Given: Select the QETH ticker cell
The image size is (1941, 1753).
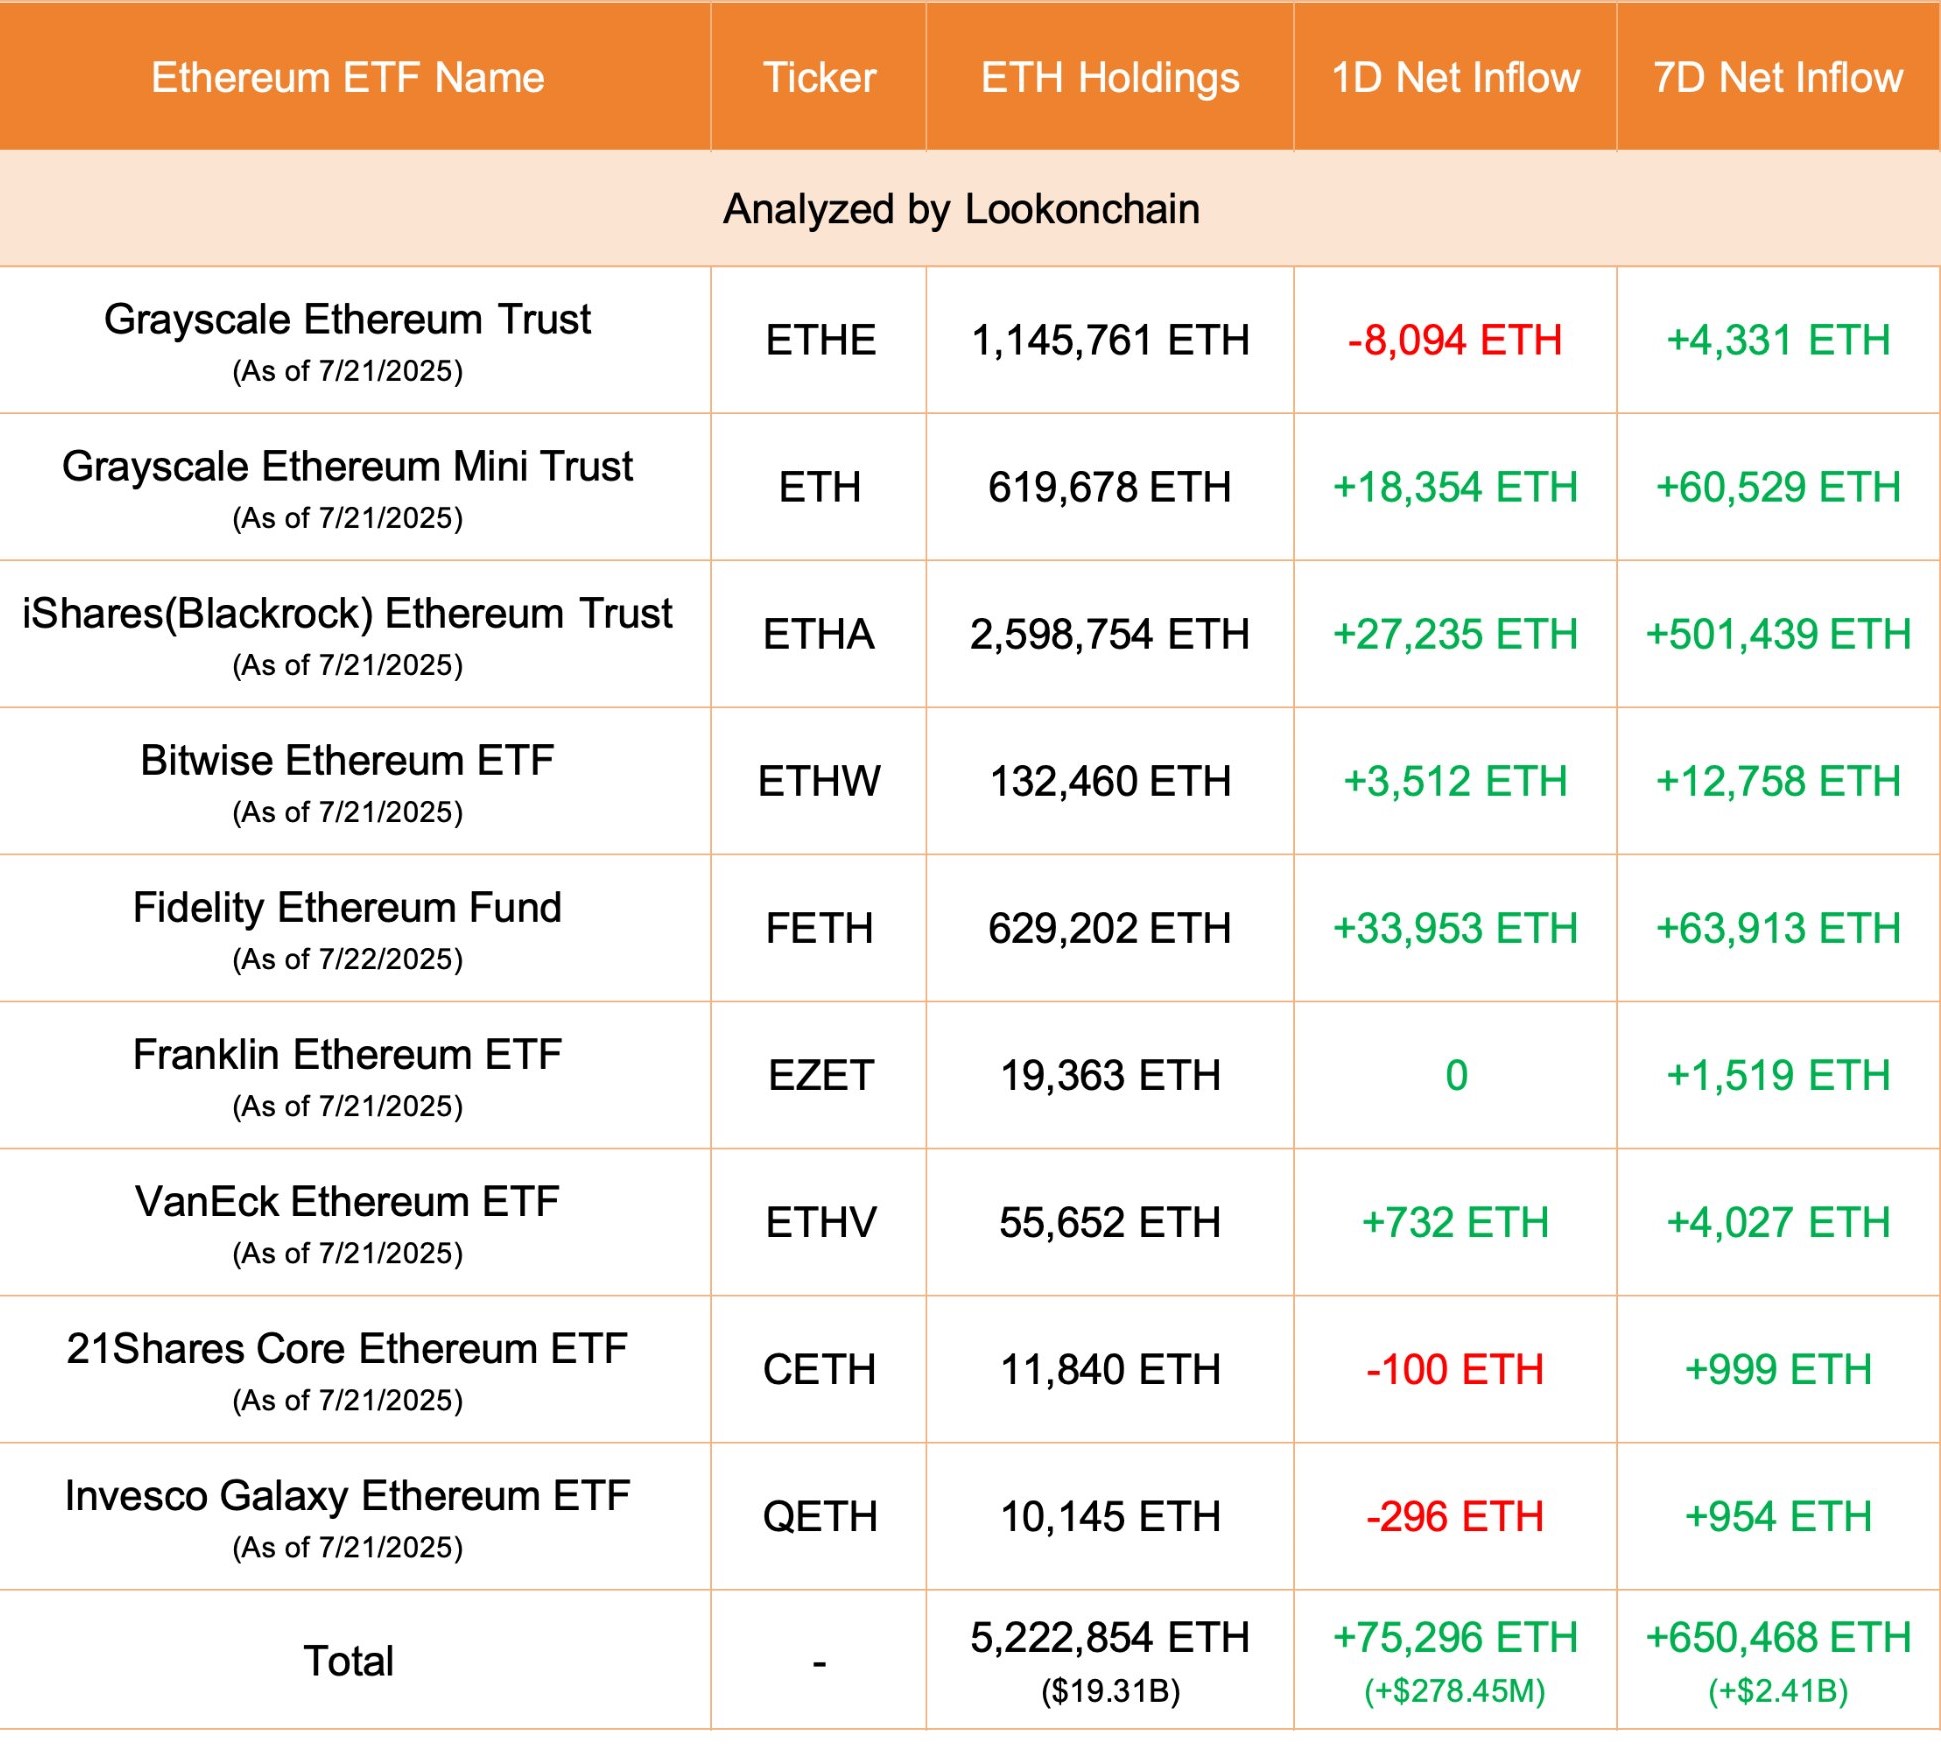Looking at the screenshot, I should tap(820, 1518).
